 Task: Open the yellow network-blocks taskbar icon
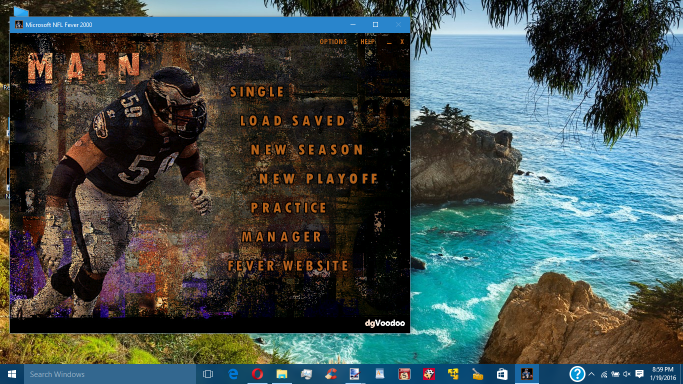pyautogui.click(x=453, y=374)
